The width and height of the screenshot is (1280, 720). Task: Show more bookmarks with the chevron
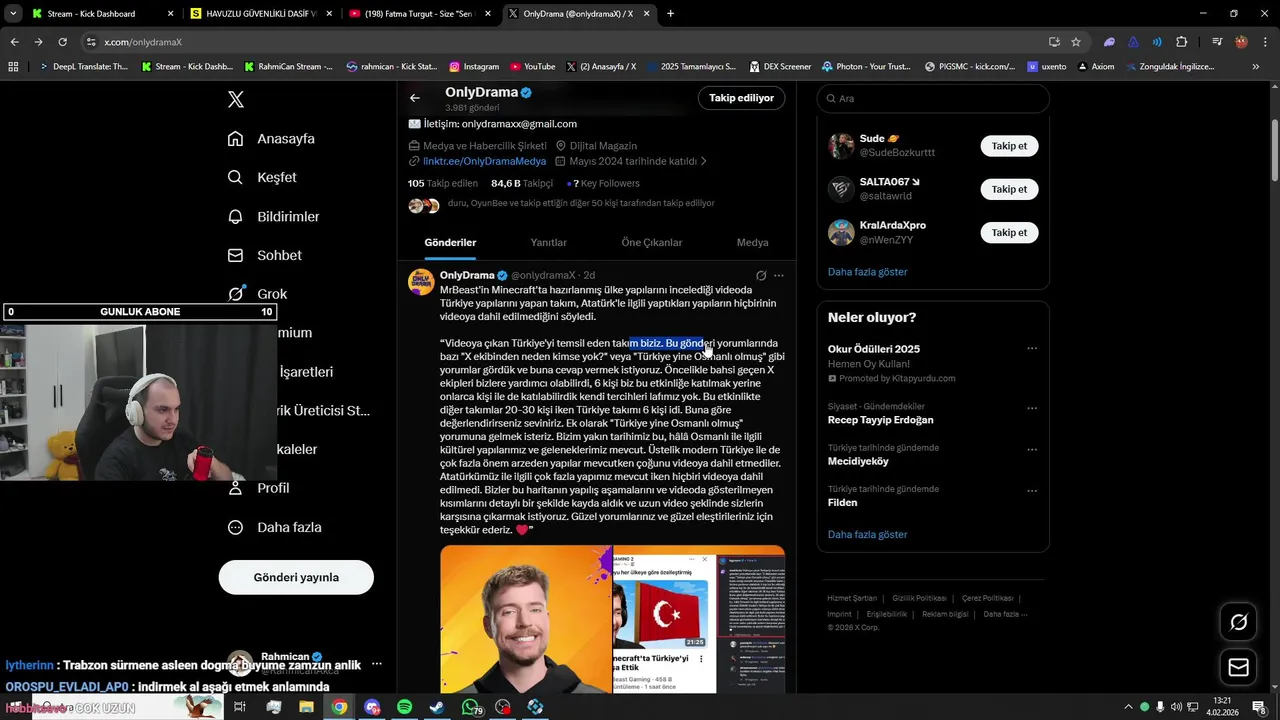pyautogui.click(x=1256, y=67)
